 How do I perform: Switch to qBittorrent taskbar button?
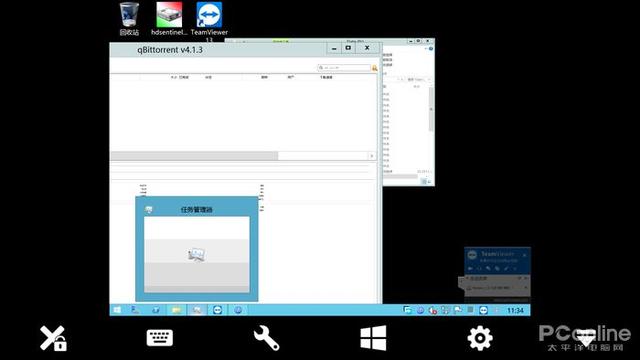click(238, 310)
